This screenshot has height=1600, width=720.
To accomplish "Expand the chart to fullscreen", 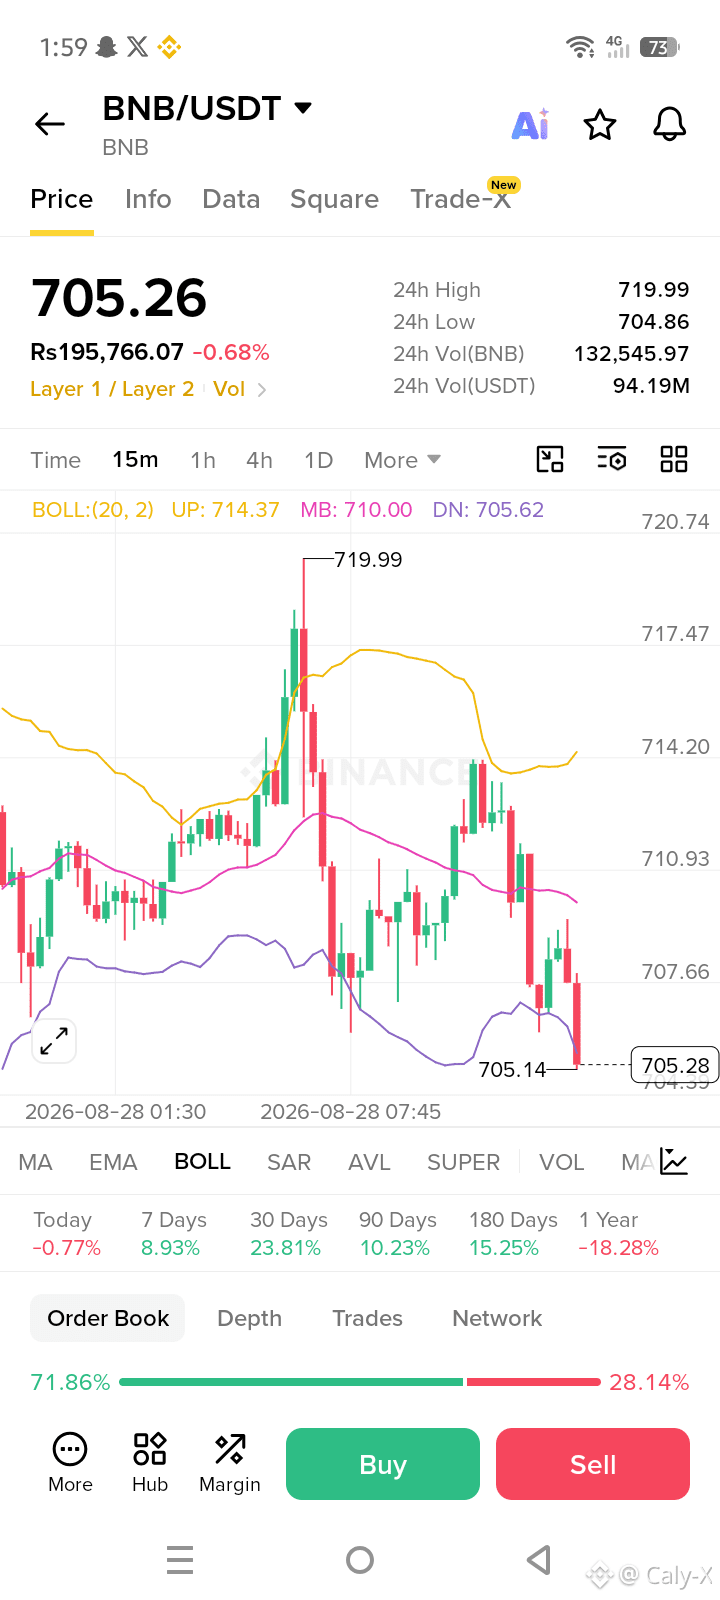I will click(x=54, y=1041).
